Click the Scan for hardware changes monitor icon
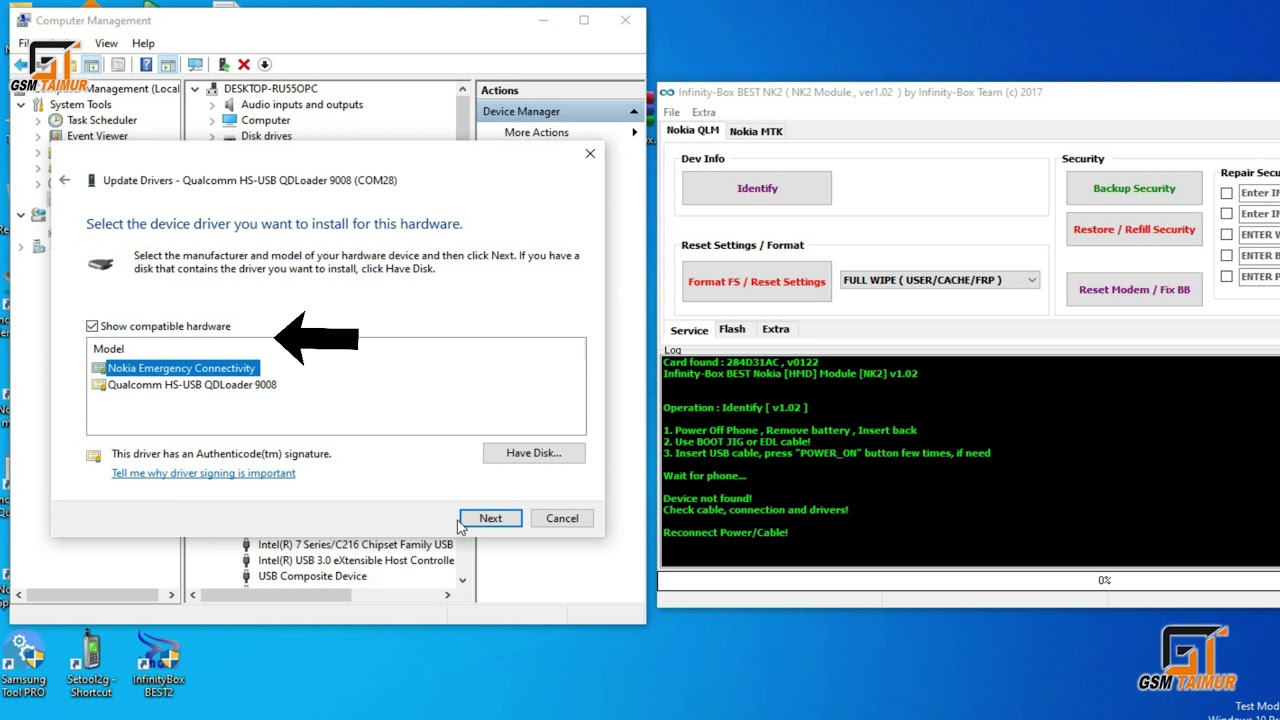 click(x=195, y=65)
